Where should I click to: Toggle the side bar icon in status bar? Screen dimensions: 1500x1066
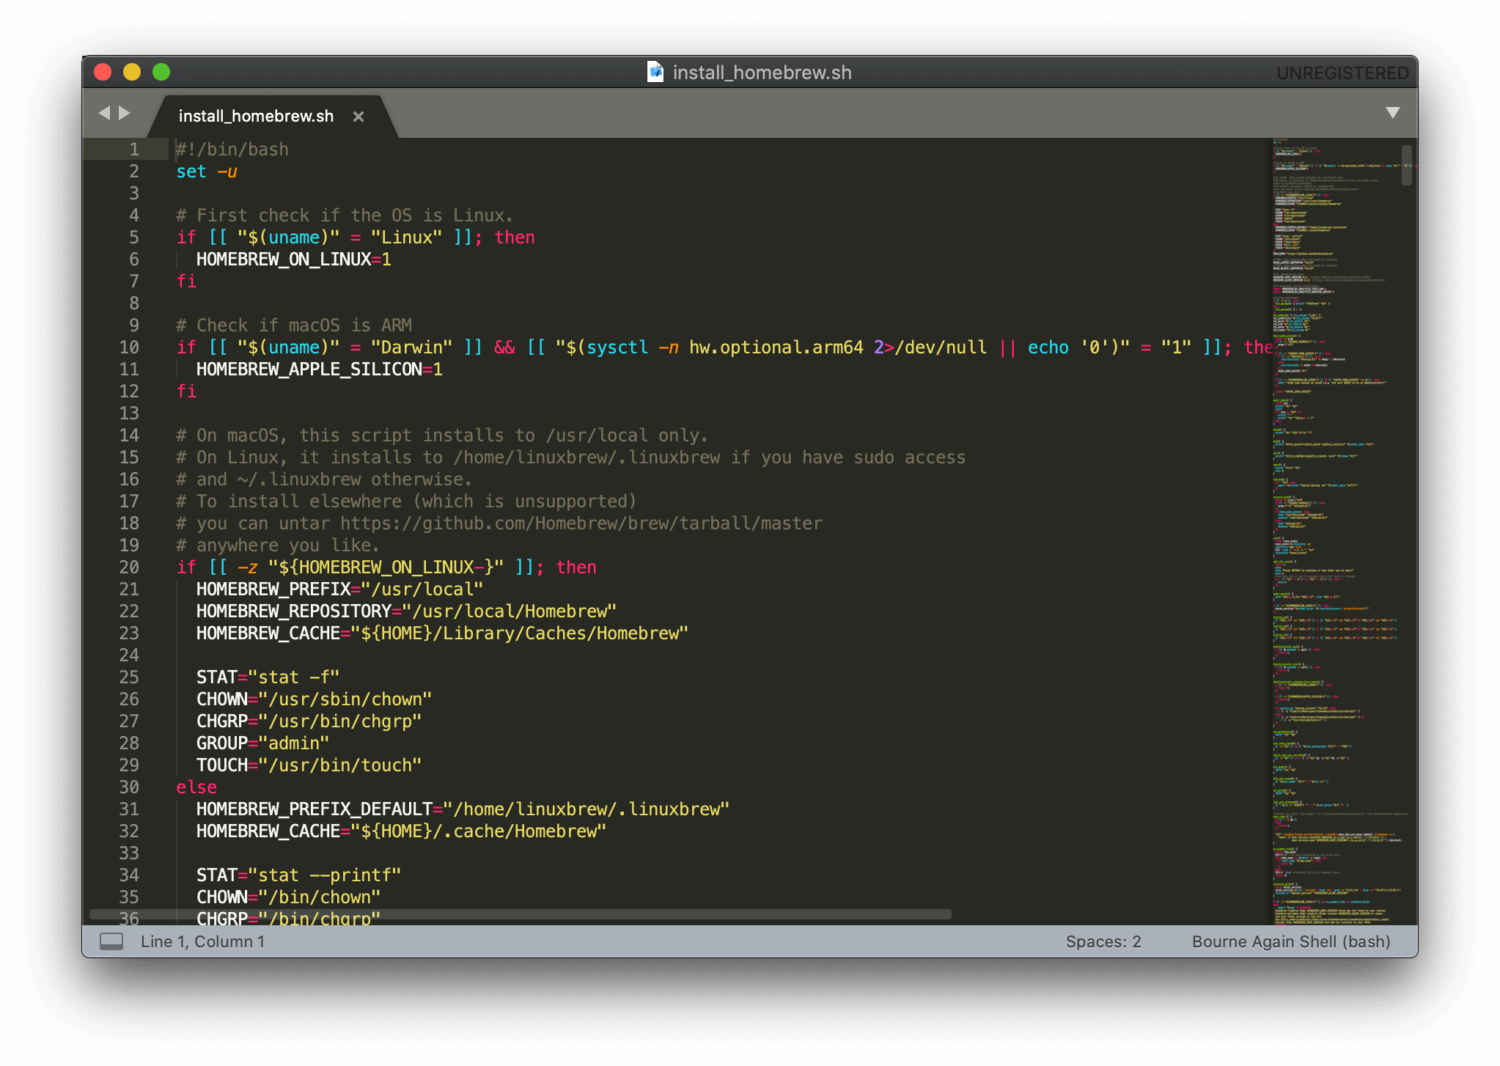coord(111,942)
